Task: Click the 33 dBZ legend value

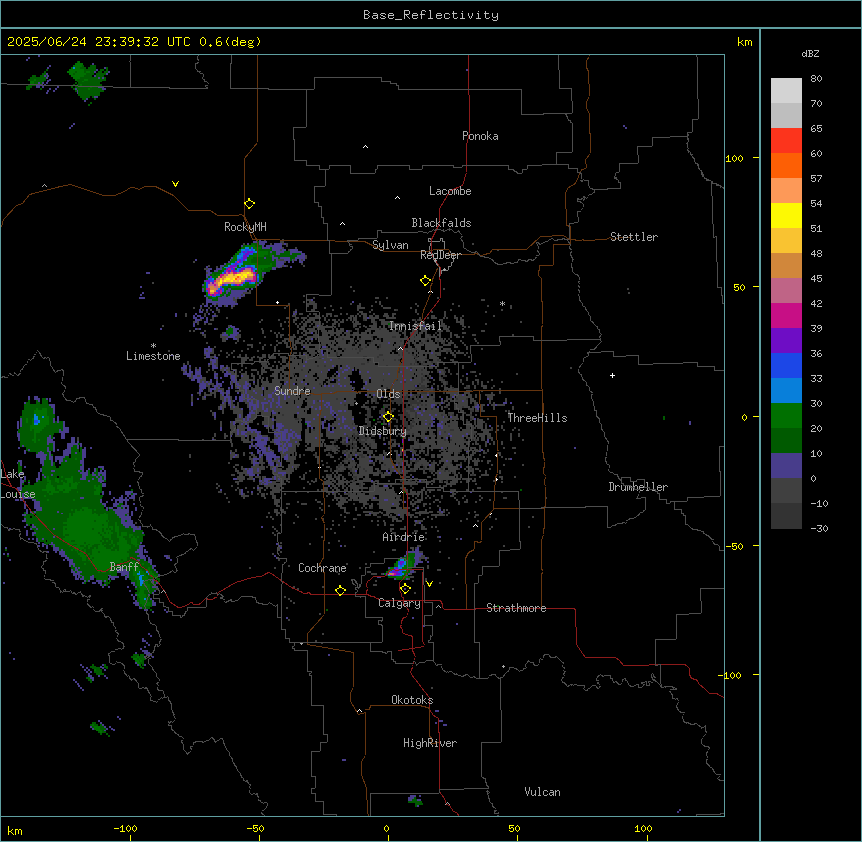Action: [x=816, y=379]
